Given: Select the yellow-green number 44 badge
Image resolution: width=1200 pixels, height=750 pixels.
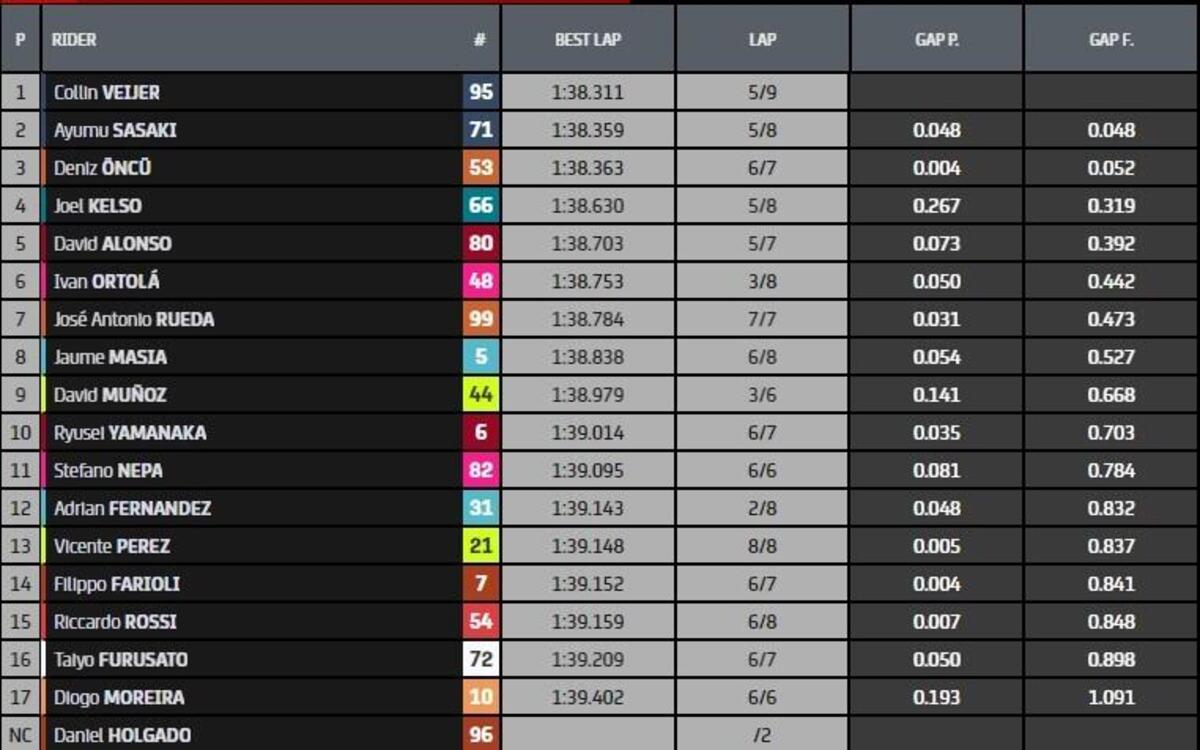Looking at the screenshot, I should [481, 395].
